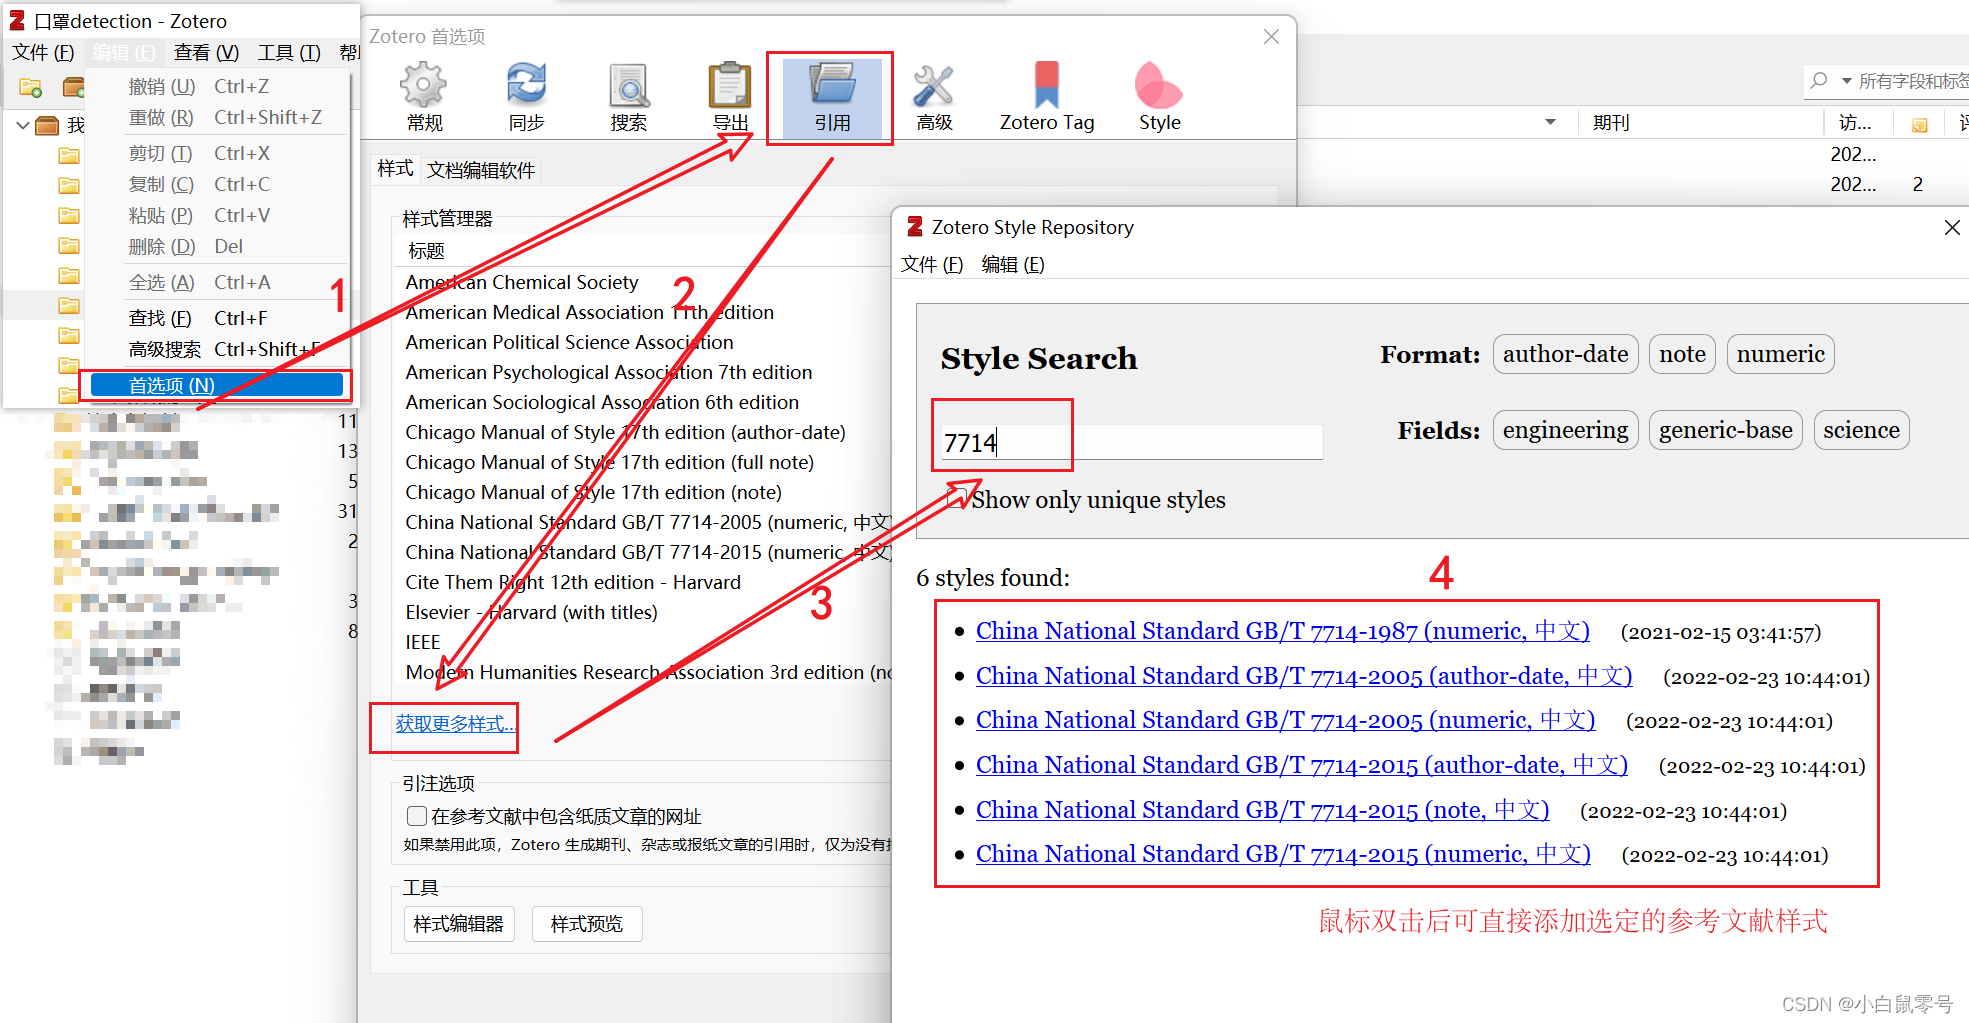Viewport: 1969px width, 1023px height.
Task: Open GB/T 7714-2015 (numeric, 中文) style link
Action: pyautogui.click(x=1283, y=854)
